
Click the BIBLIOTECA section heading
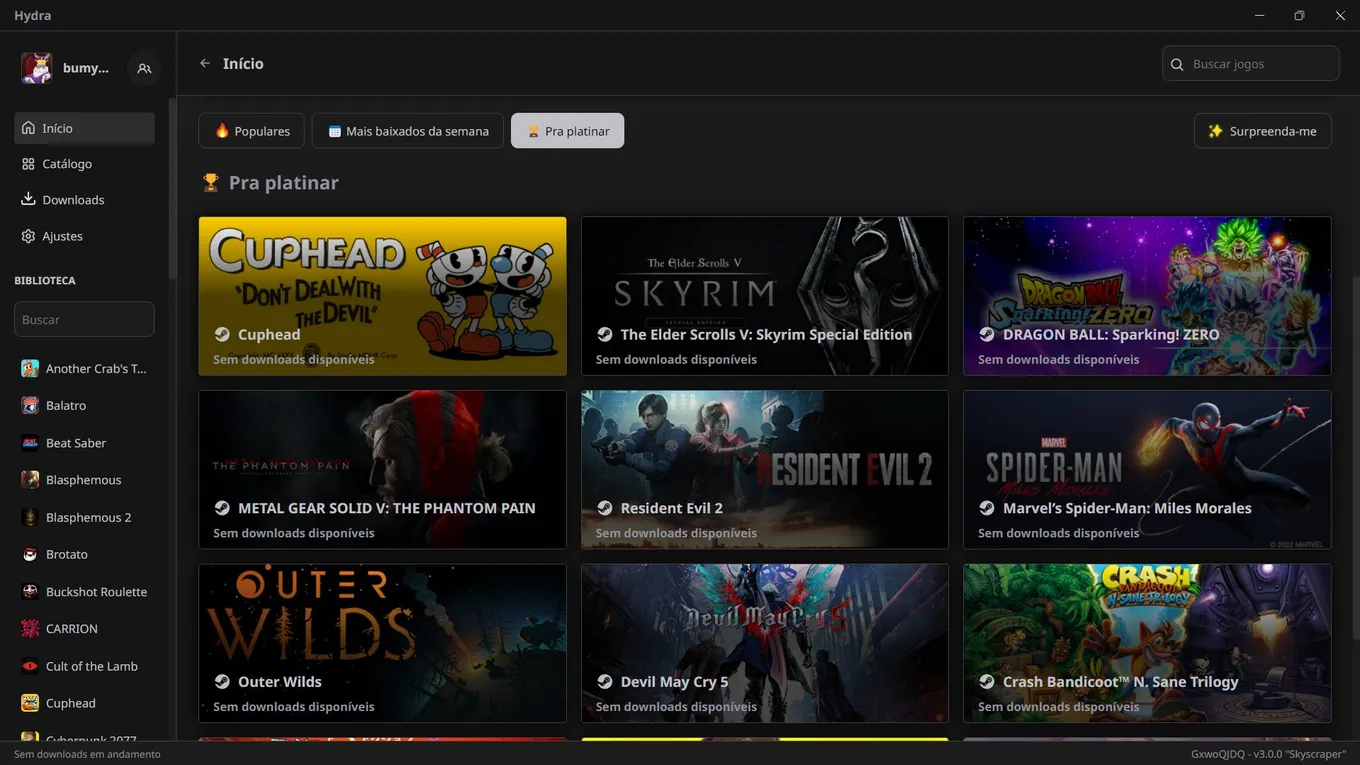click(x=45, y=281)
